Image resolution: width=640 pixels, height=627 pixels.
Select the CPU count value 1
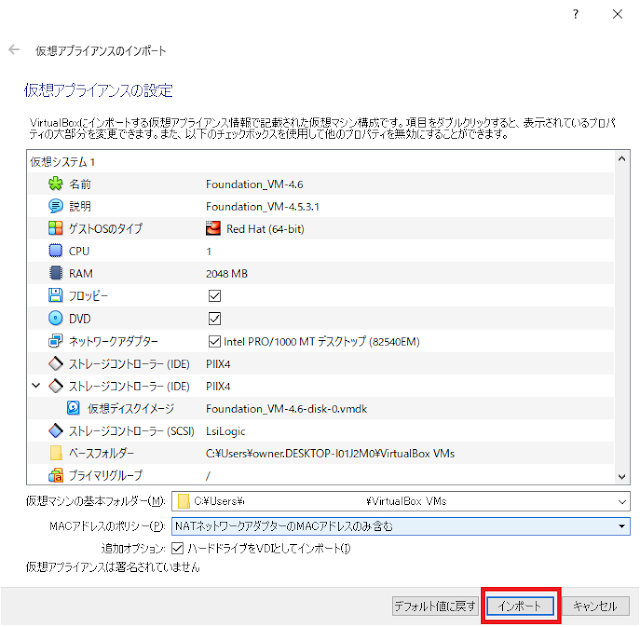[x=209, y=251]
